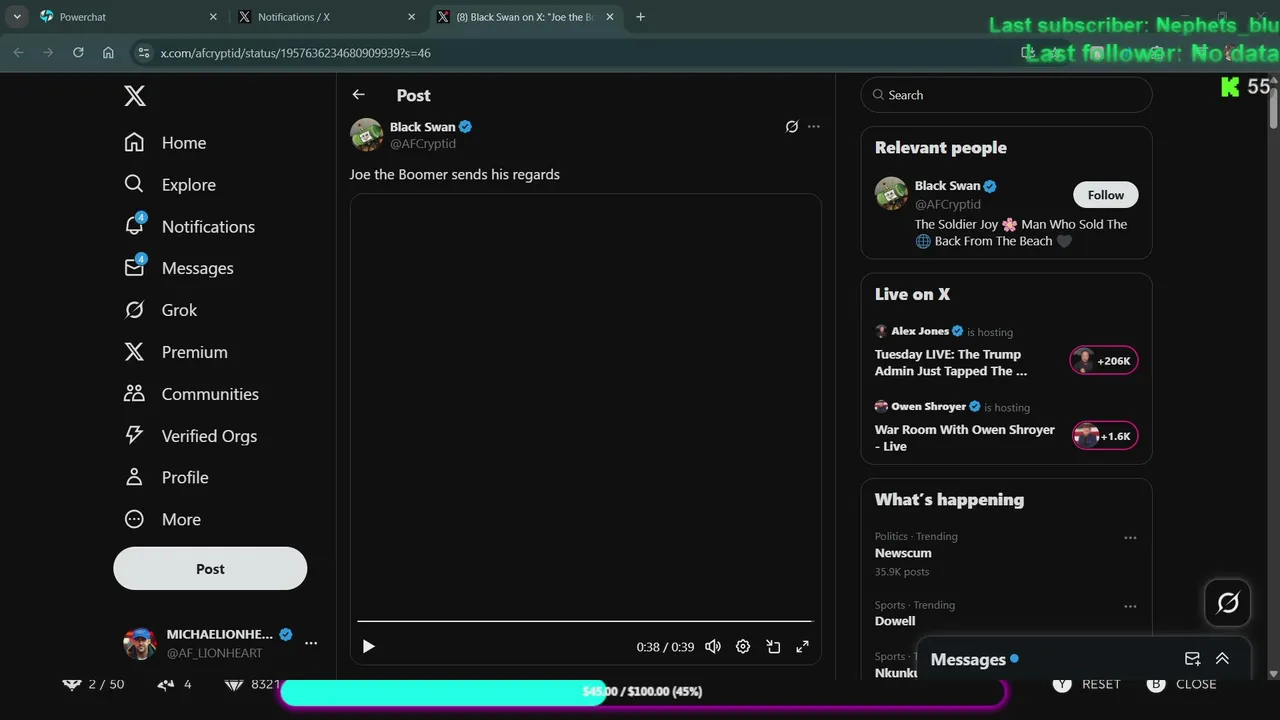1280x720 pixels.
Task: Open tab search dropdown arrow
Action: tap(17, 17)
